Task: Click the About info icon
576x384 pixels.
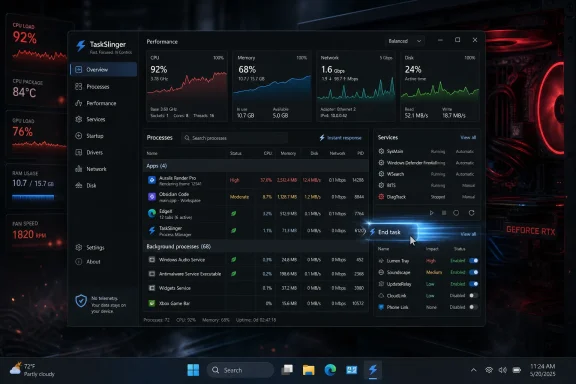Action: tap(79, 262)
